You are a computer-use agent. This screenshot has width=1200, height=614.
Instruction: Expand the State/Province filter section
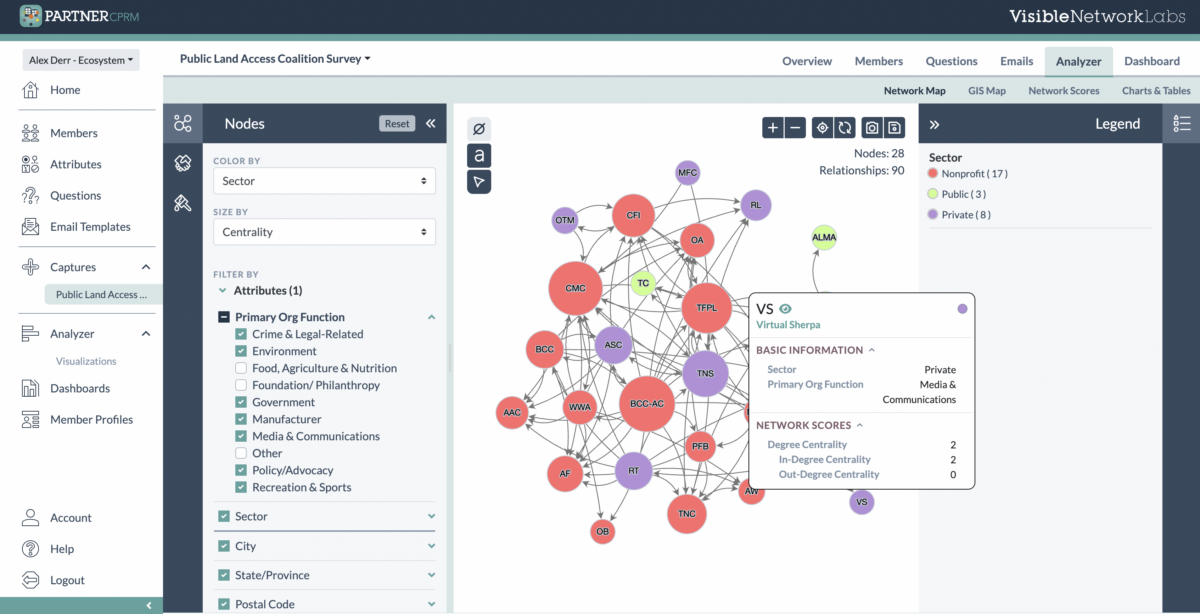(432, 575)
